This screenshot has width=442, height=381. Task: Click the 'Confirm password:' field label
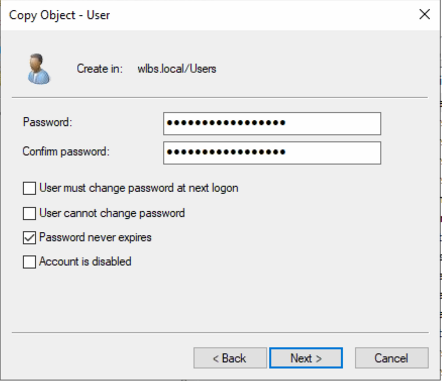click(x=66, y=151)
